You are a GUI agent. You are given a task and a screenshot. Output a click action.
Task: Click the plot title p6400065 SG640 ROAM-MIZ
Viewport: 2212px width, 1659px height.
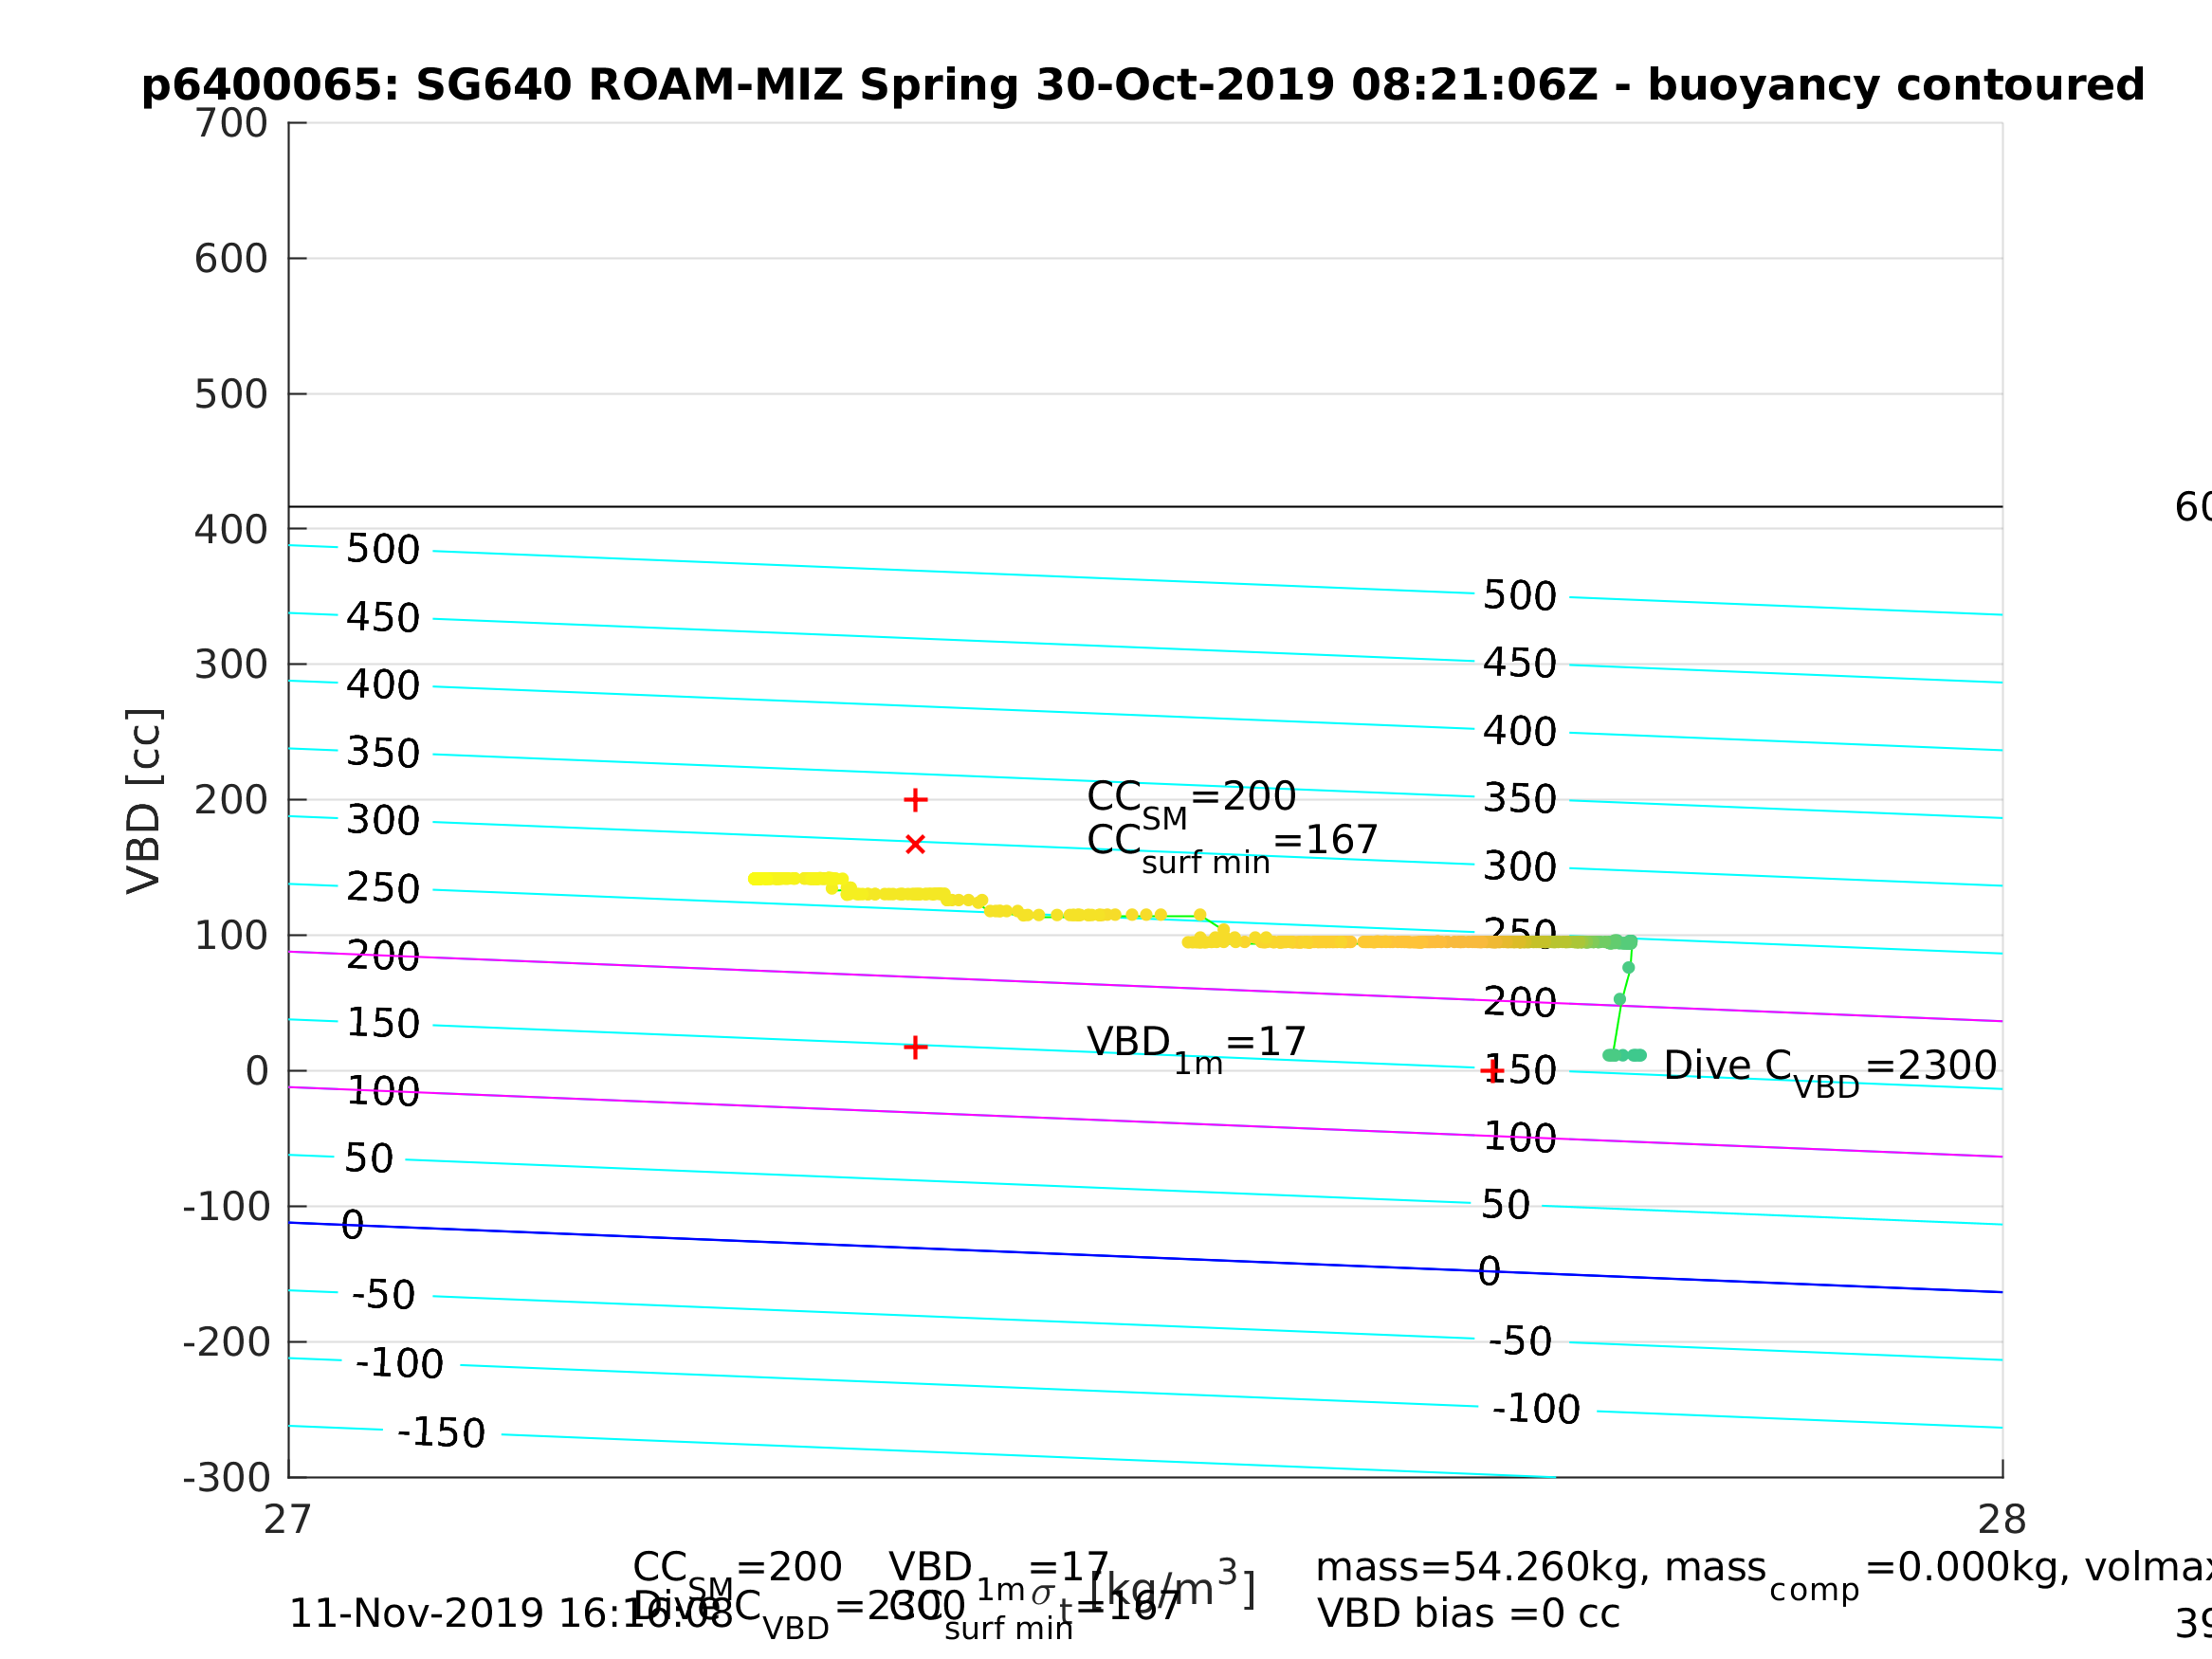coord(1143,85)
